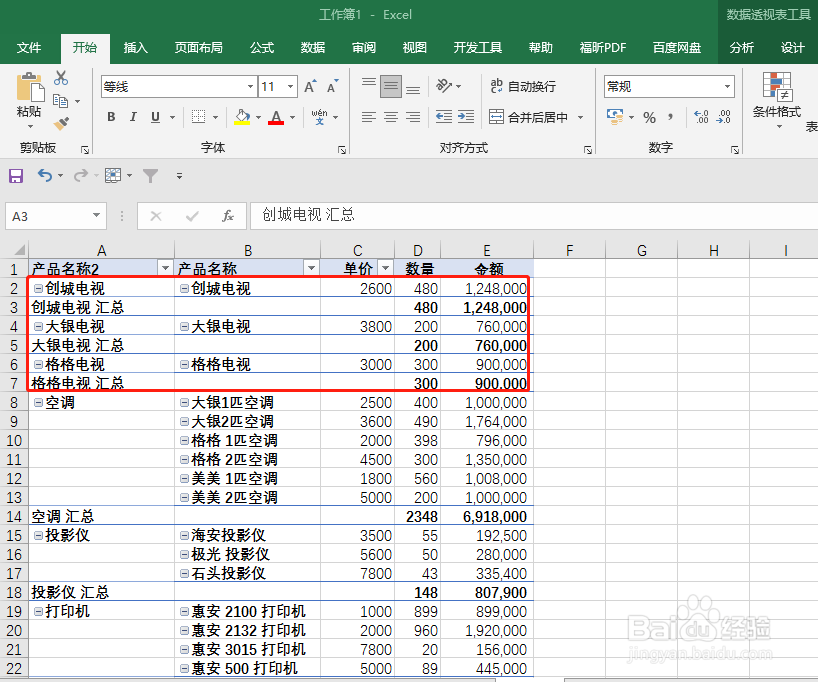Expand the Name Box dropdown arrow

(97, 216)
